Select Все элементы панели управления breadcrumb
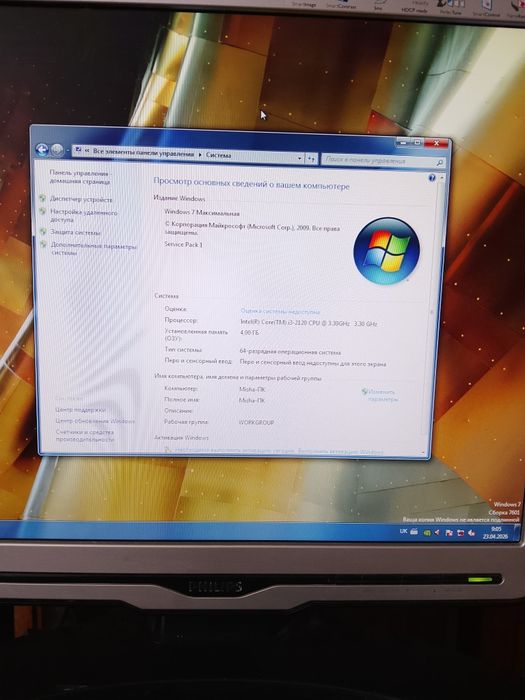Image resolution: width=525 pixels, height=700 pixels. pyautogui.click(x=143, y=153)
